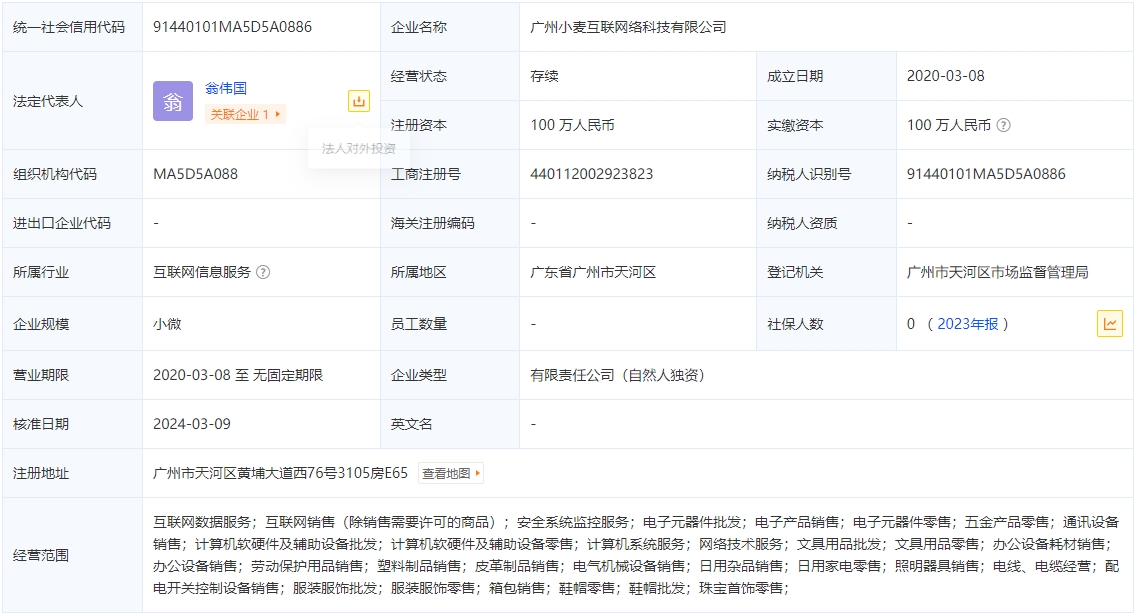1136x613 pixels.
Task: Click the company name 广州小麦互联网络科技有限公司
Action: (x=628, y=27)
